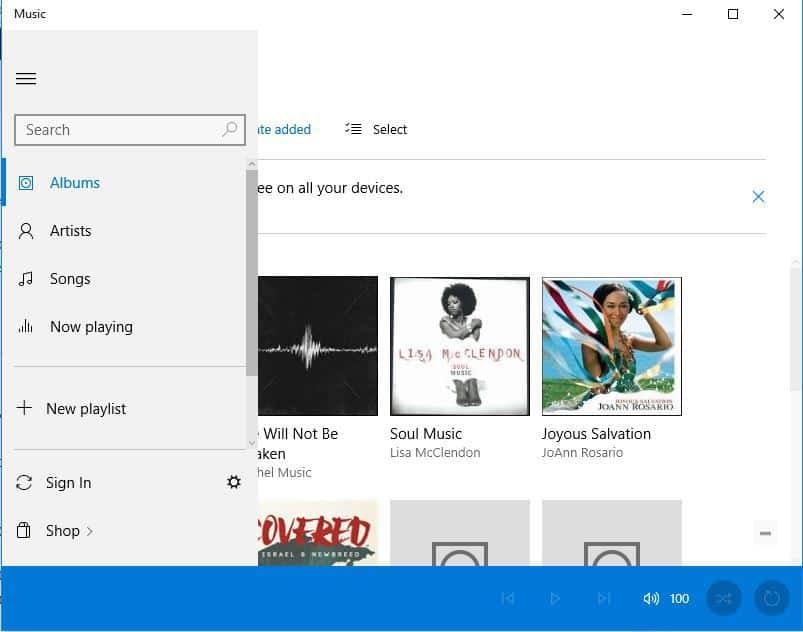The width and height of the screenshot is (803, 632).
Task: Sign In to your Microsoft account
Action: (68, 482)
